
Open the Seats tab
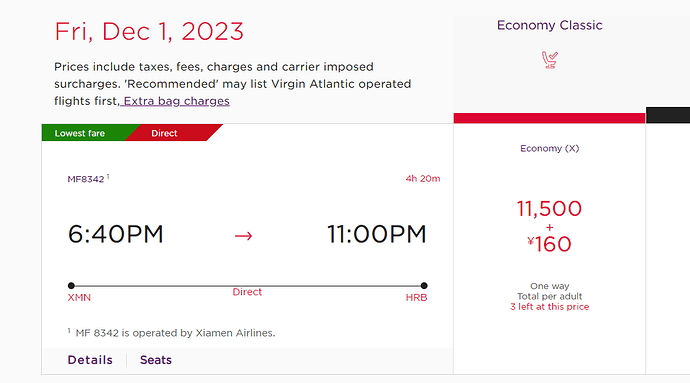[156, 360]
